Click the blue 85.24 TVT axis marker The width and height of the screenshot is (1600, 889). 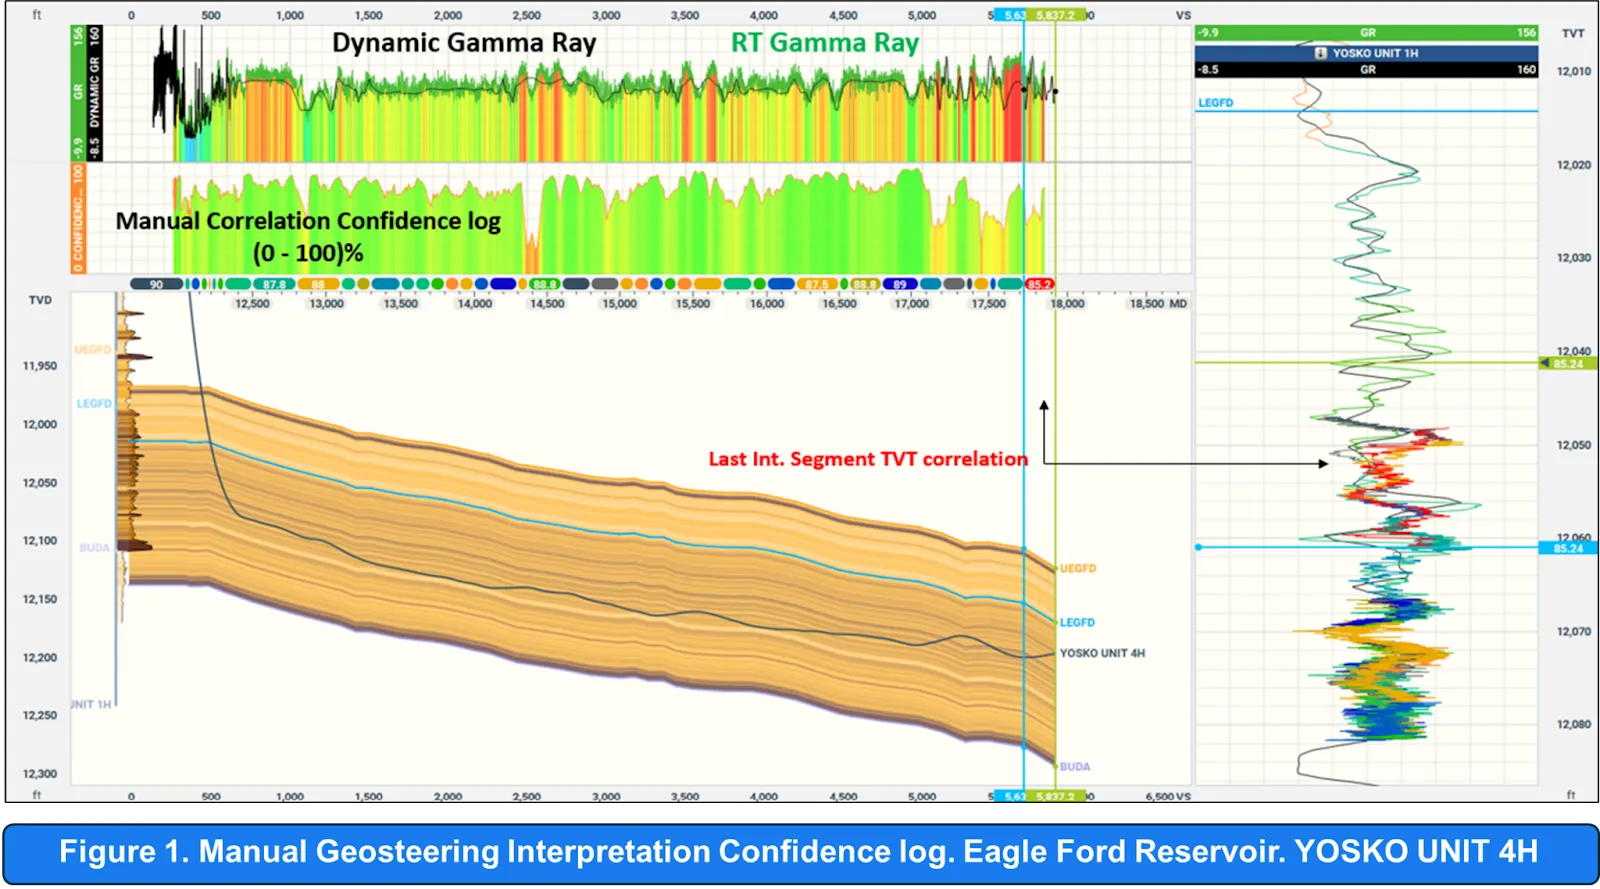point(1567,548)
